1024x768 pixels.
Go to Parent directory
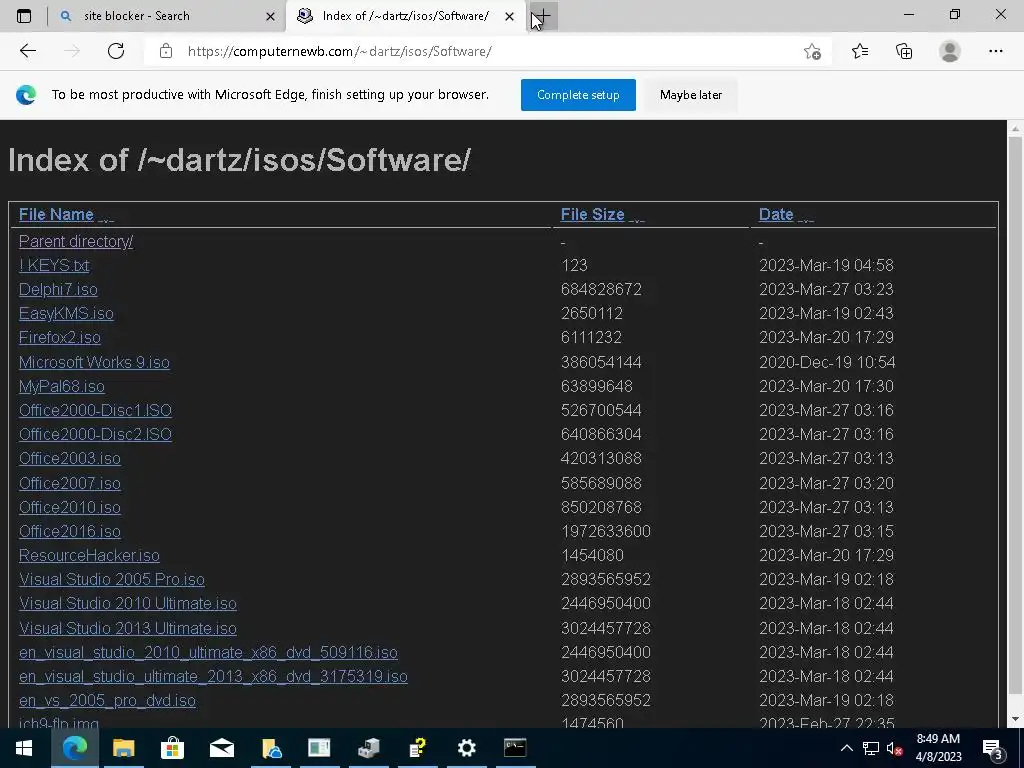[76, 241]
